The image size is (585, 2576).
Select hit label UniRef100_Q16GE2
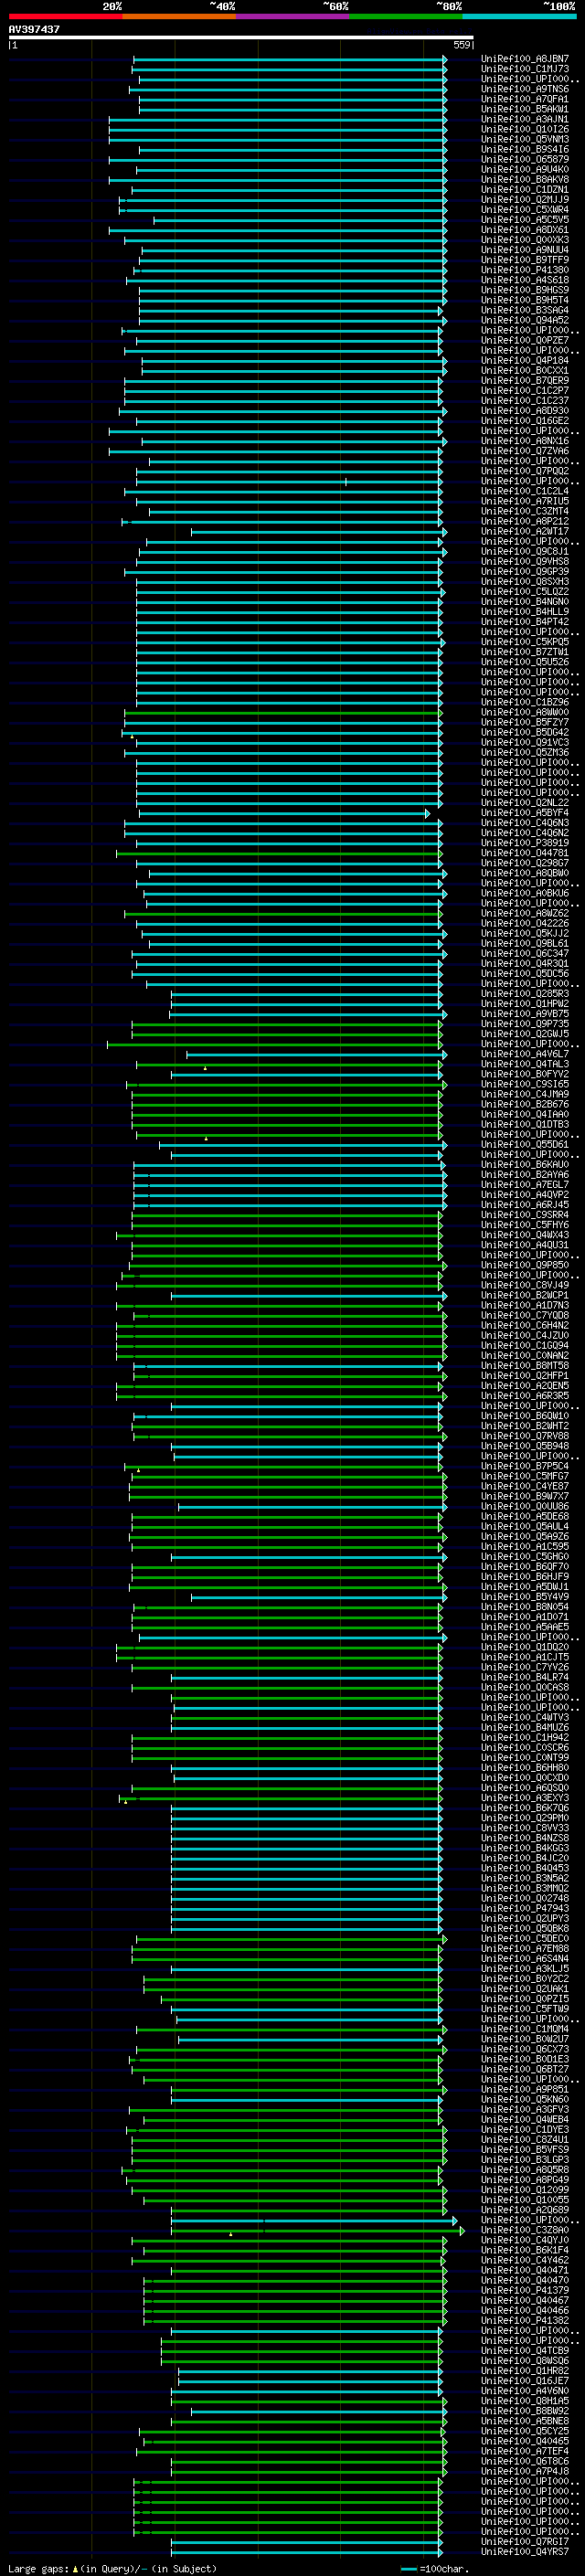point(525,420)
